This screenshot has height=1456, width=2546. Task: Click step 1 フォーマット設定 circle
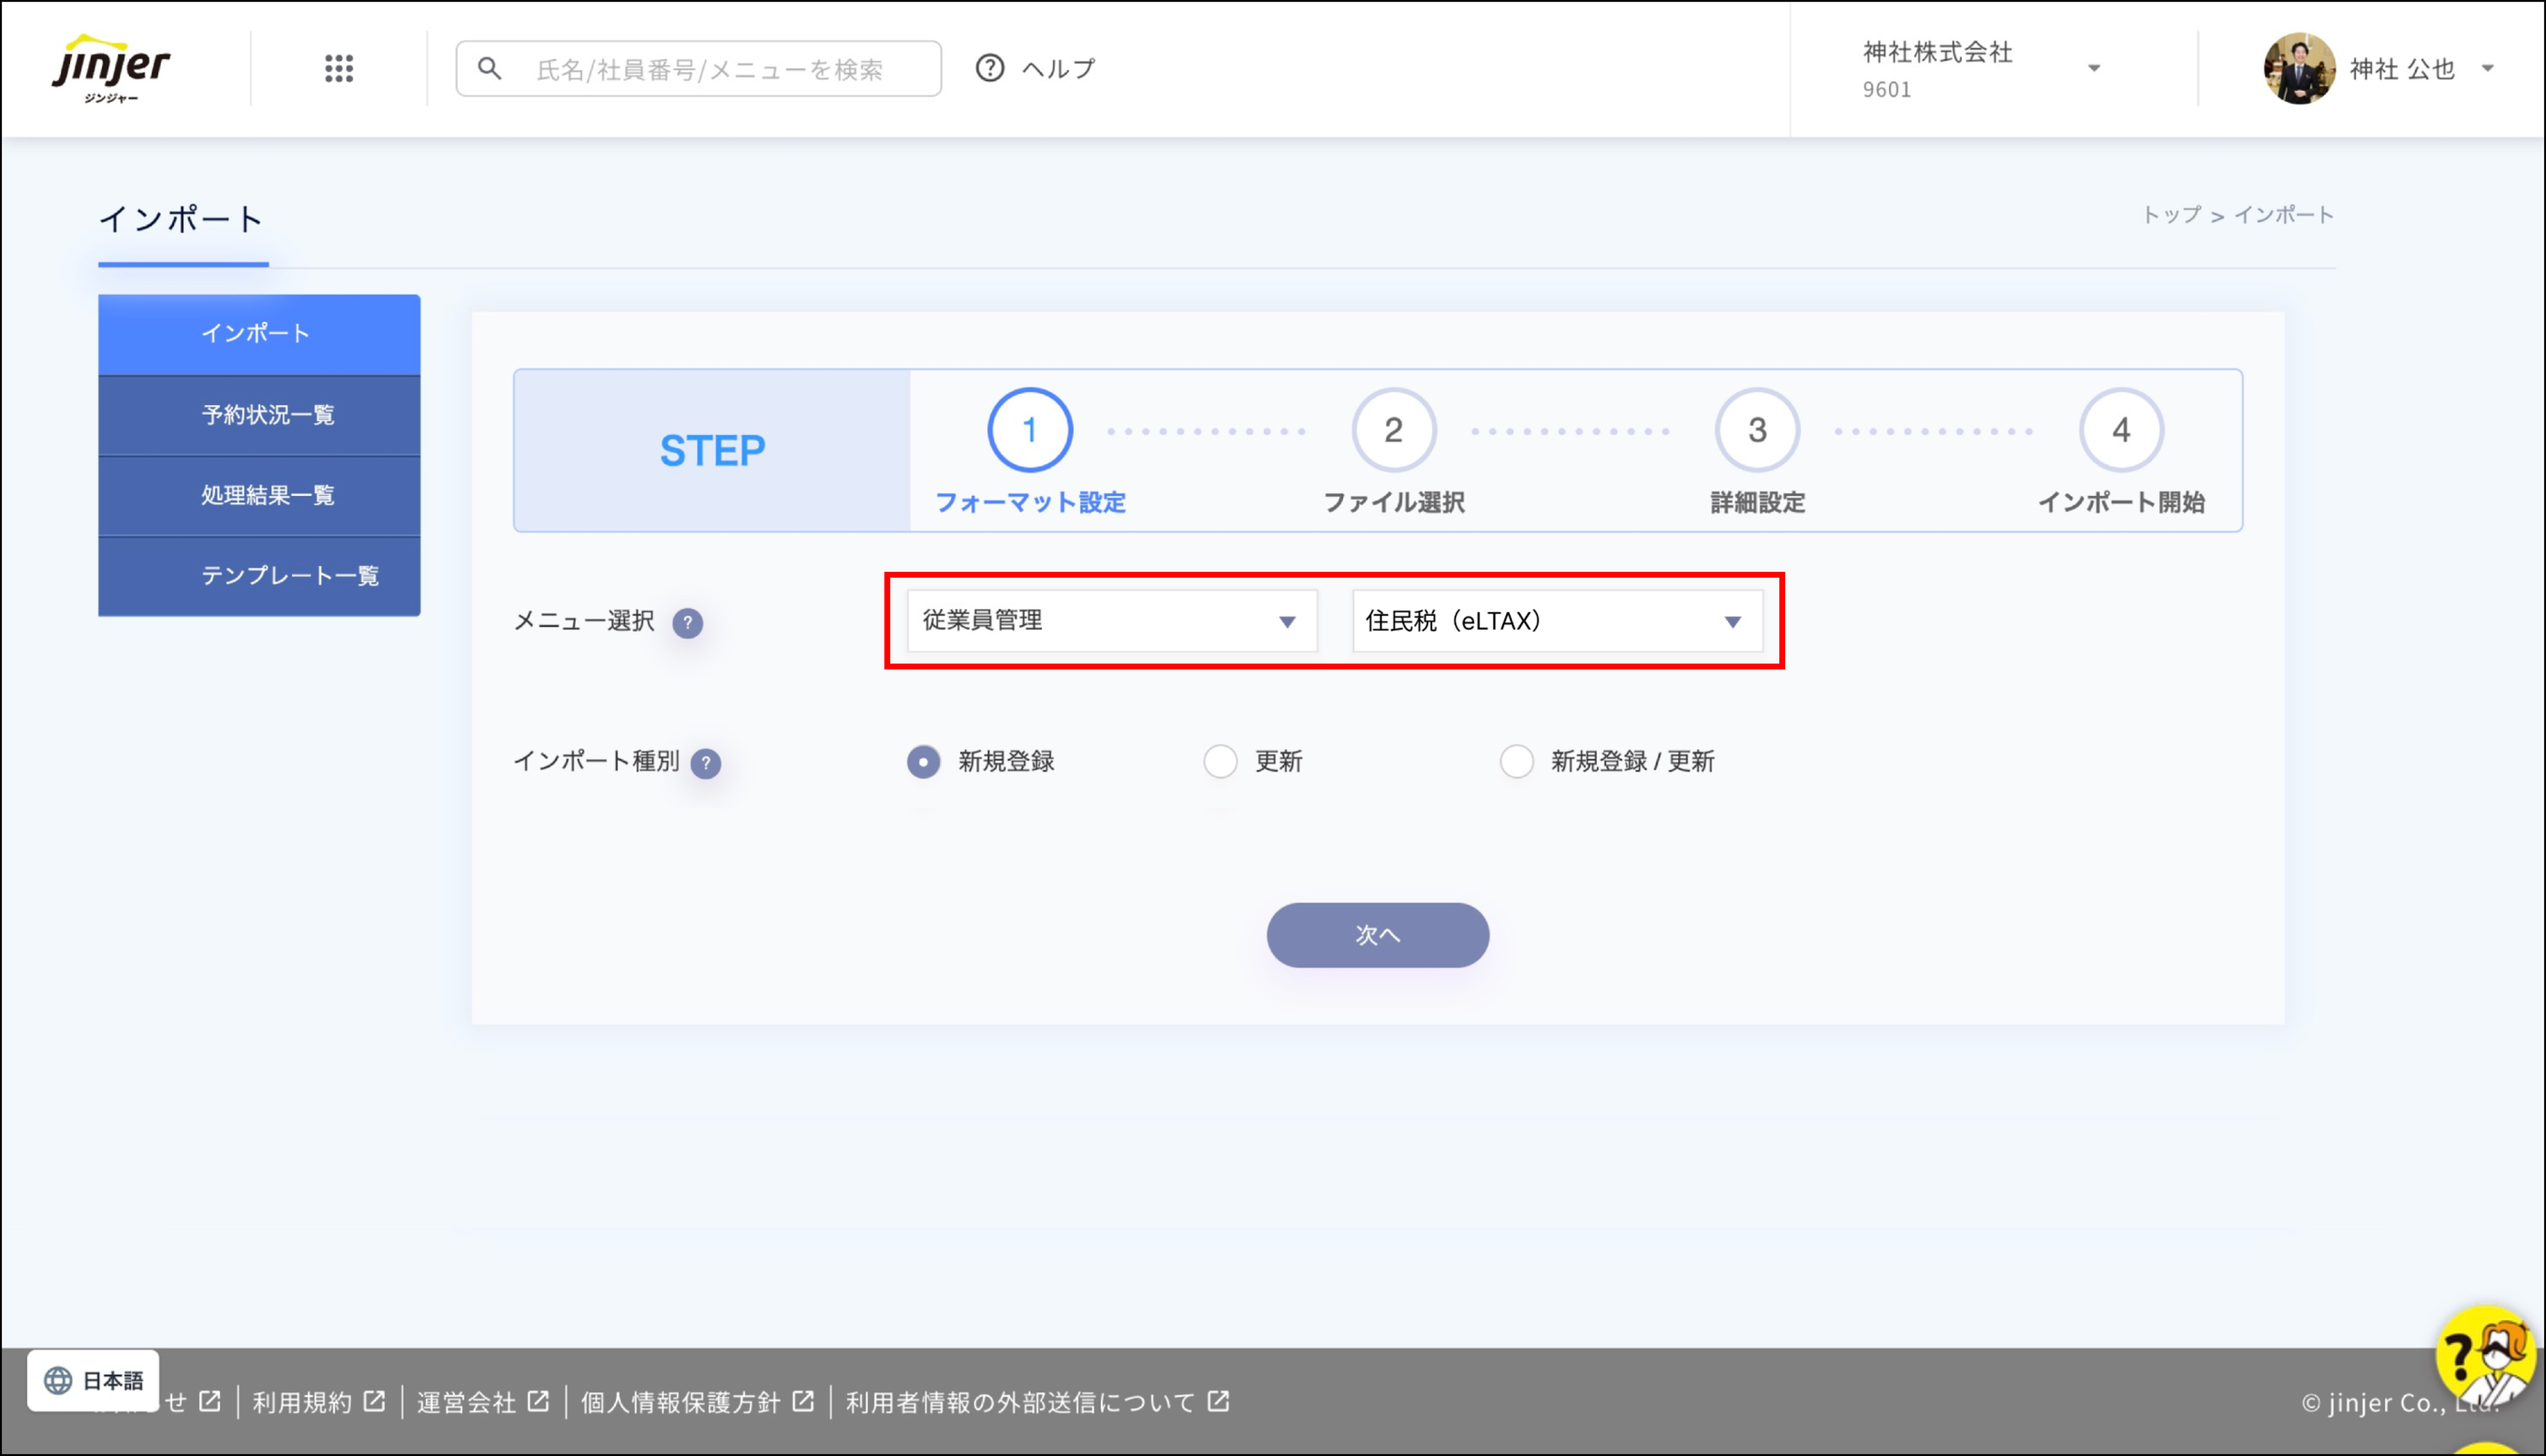(x=1029, y=430)
